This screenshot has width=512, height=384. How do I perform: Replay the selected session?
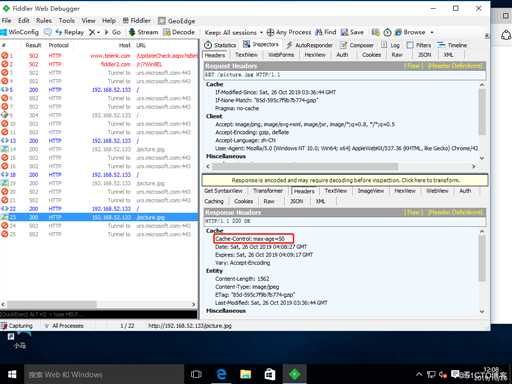point(70,32)
